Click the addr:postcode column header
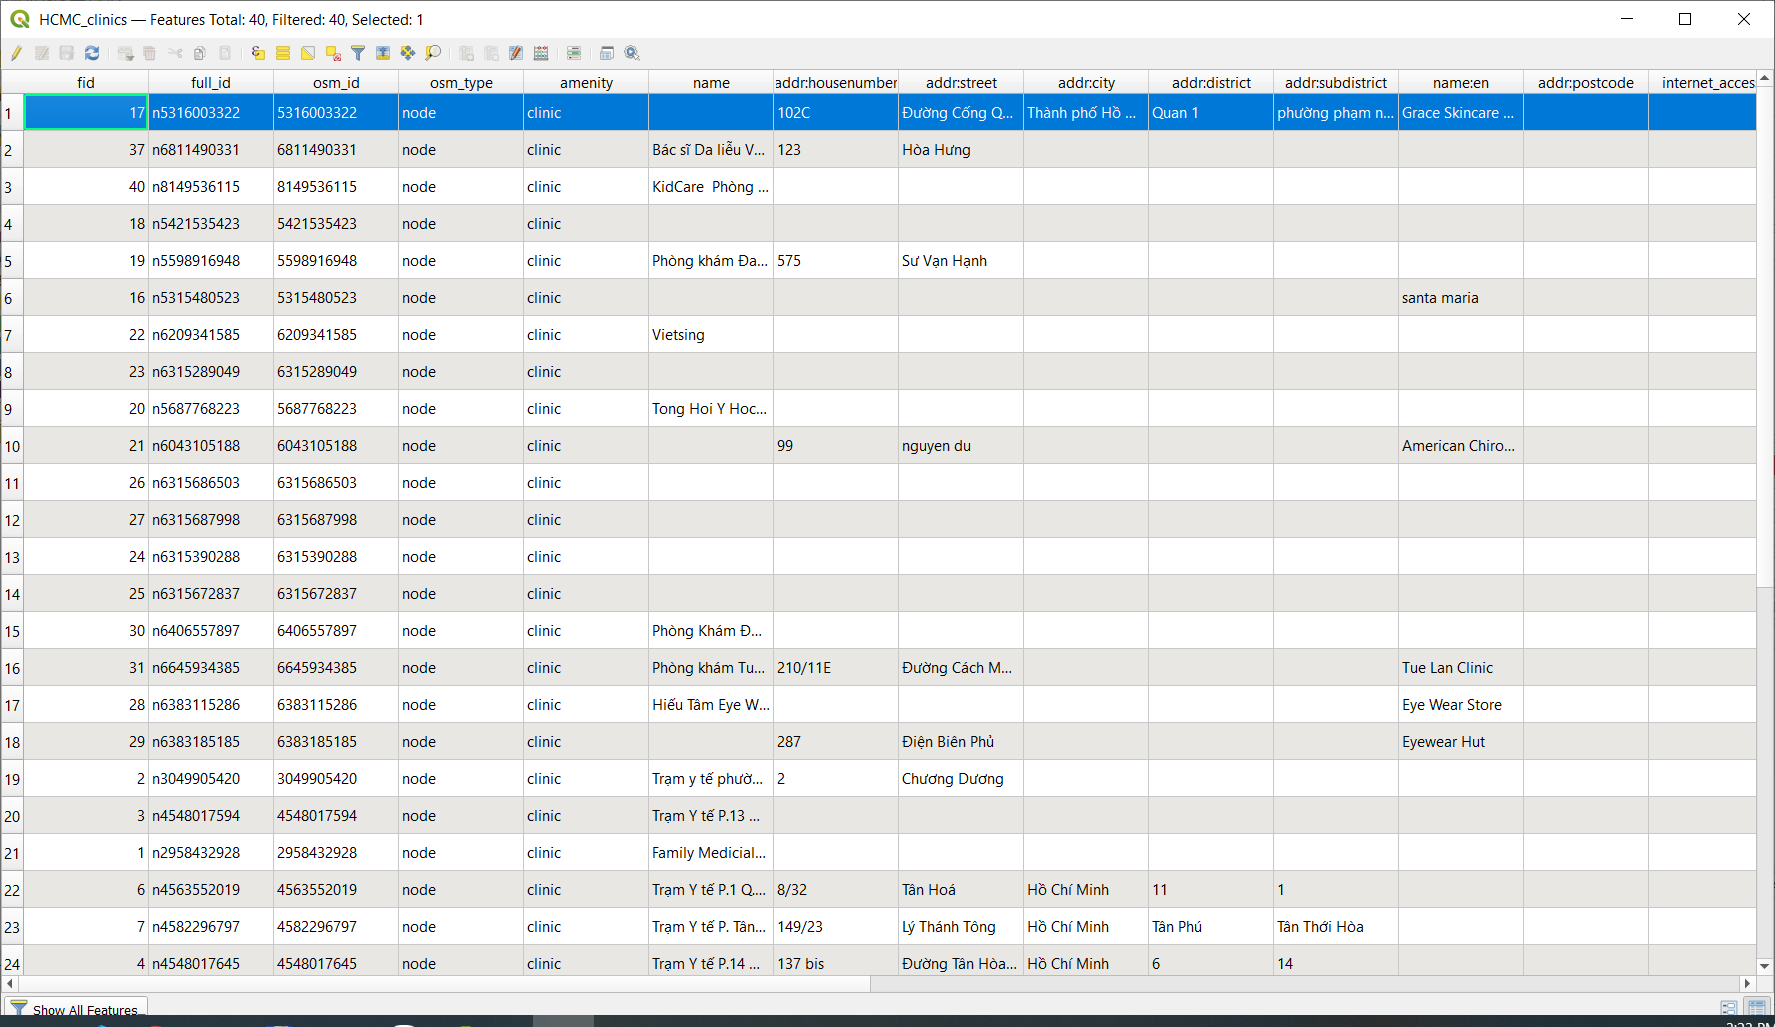This screenshot has height=1027, width=1775. (x=1586, y=82)
